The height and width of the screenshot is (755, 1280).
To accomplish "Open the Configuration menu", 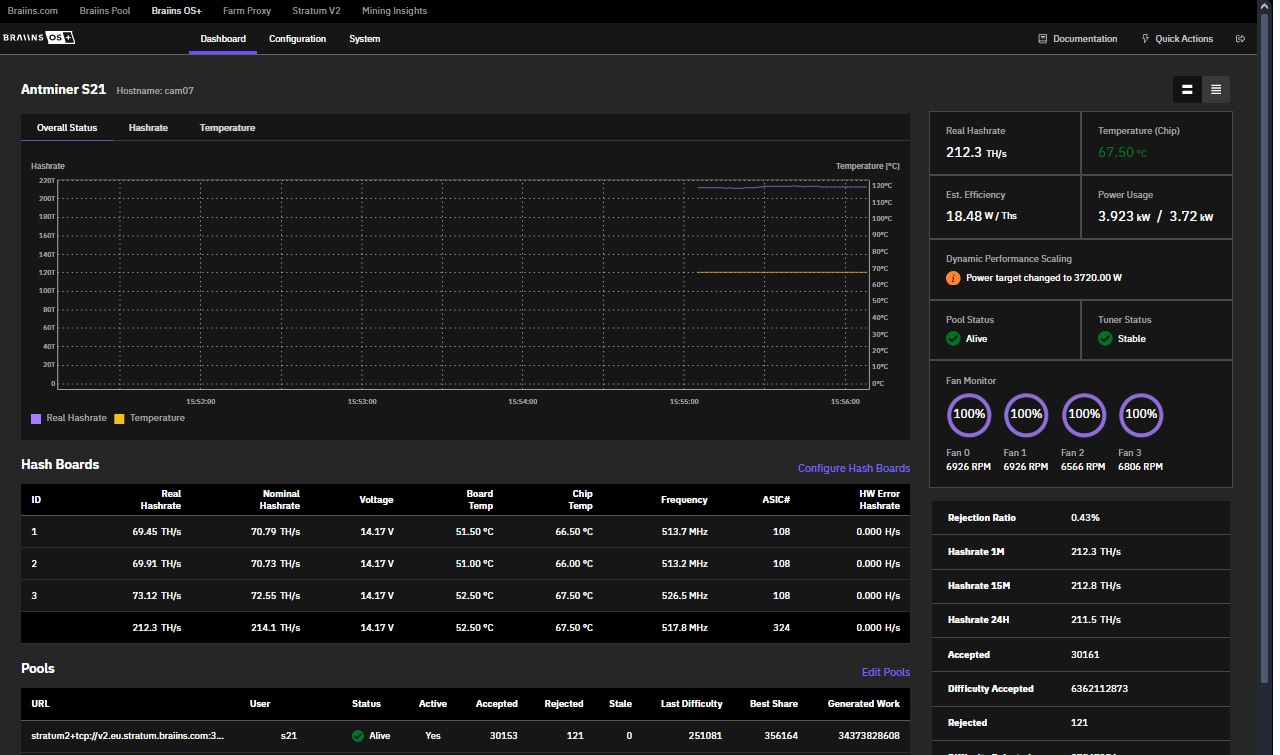I will (x=297, y=39).
